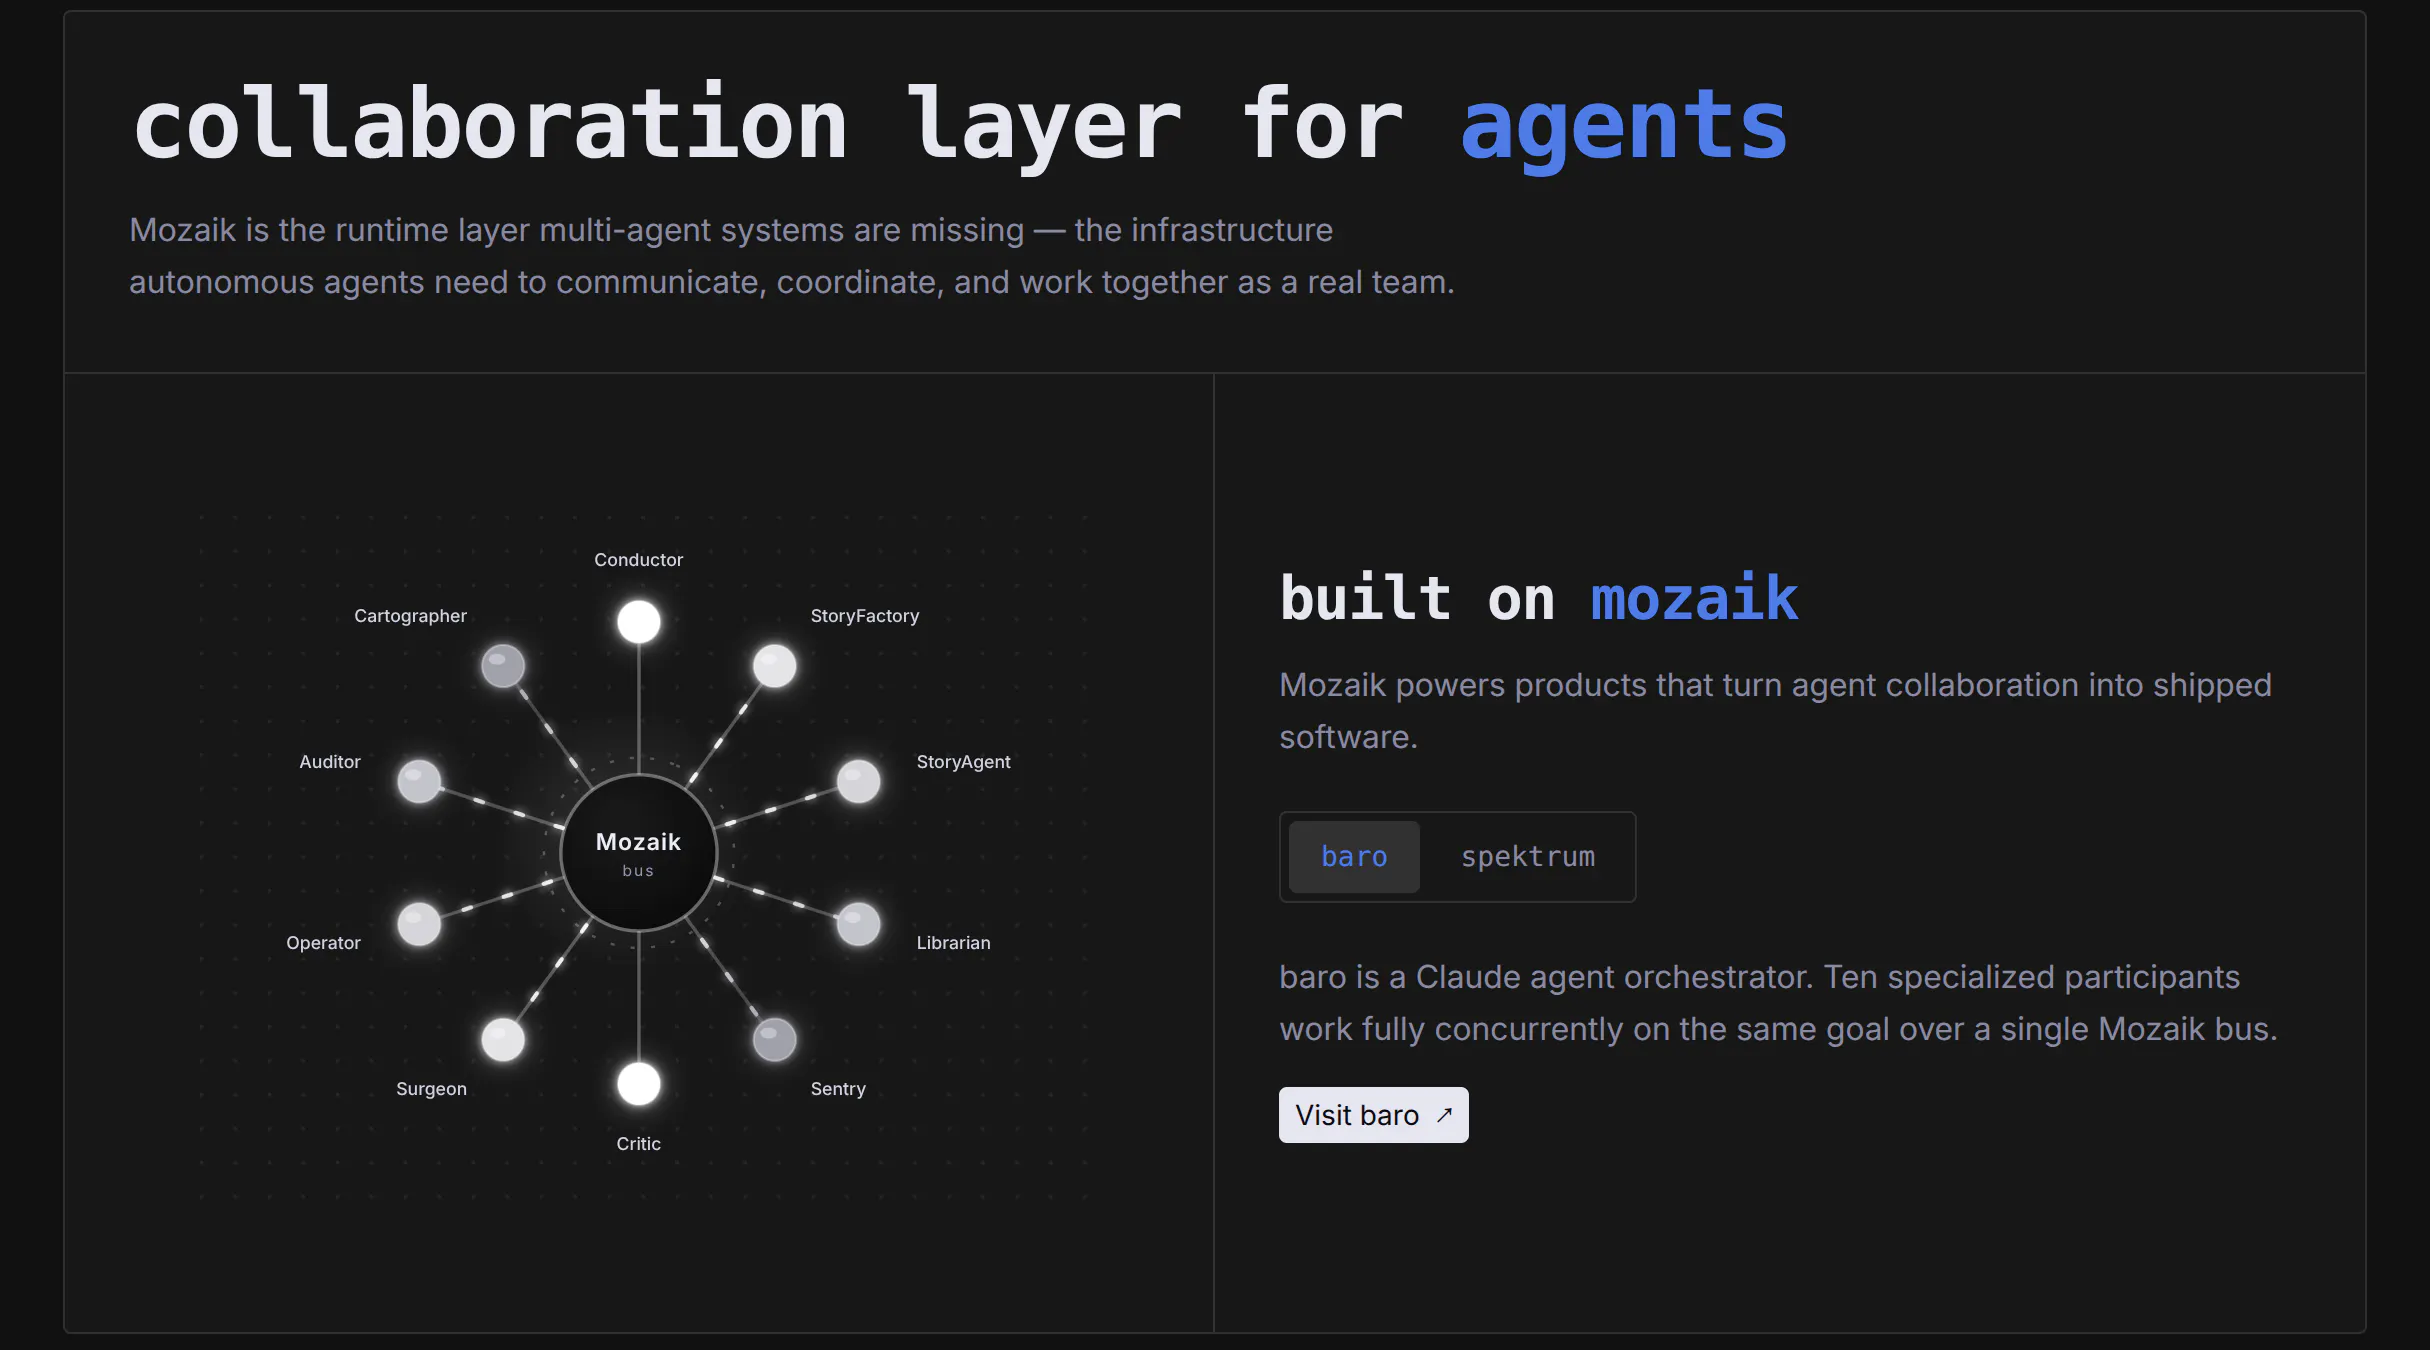The width and height of the screenshot is (2430, 1350).
Task: Select the baro tab
Action: pos(1354,857)
